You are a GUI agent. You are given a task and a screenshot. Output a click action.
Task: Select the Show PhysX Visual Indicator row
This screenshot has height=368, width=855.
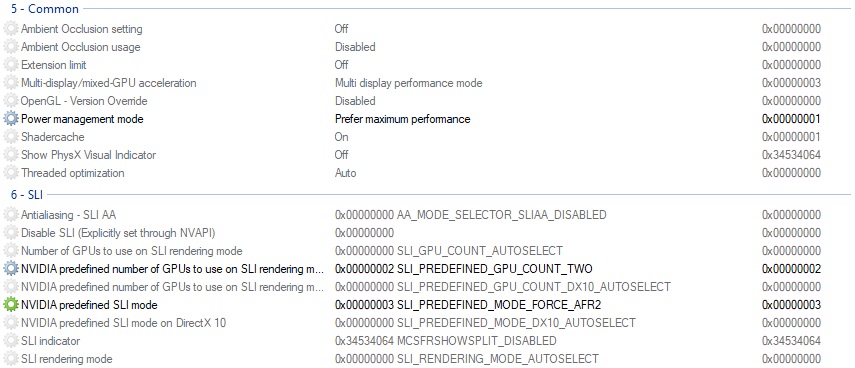[x=428, y=155]
